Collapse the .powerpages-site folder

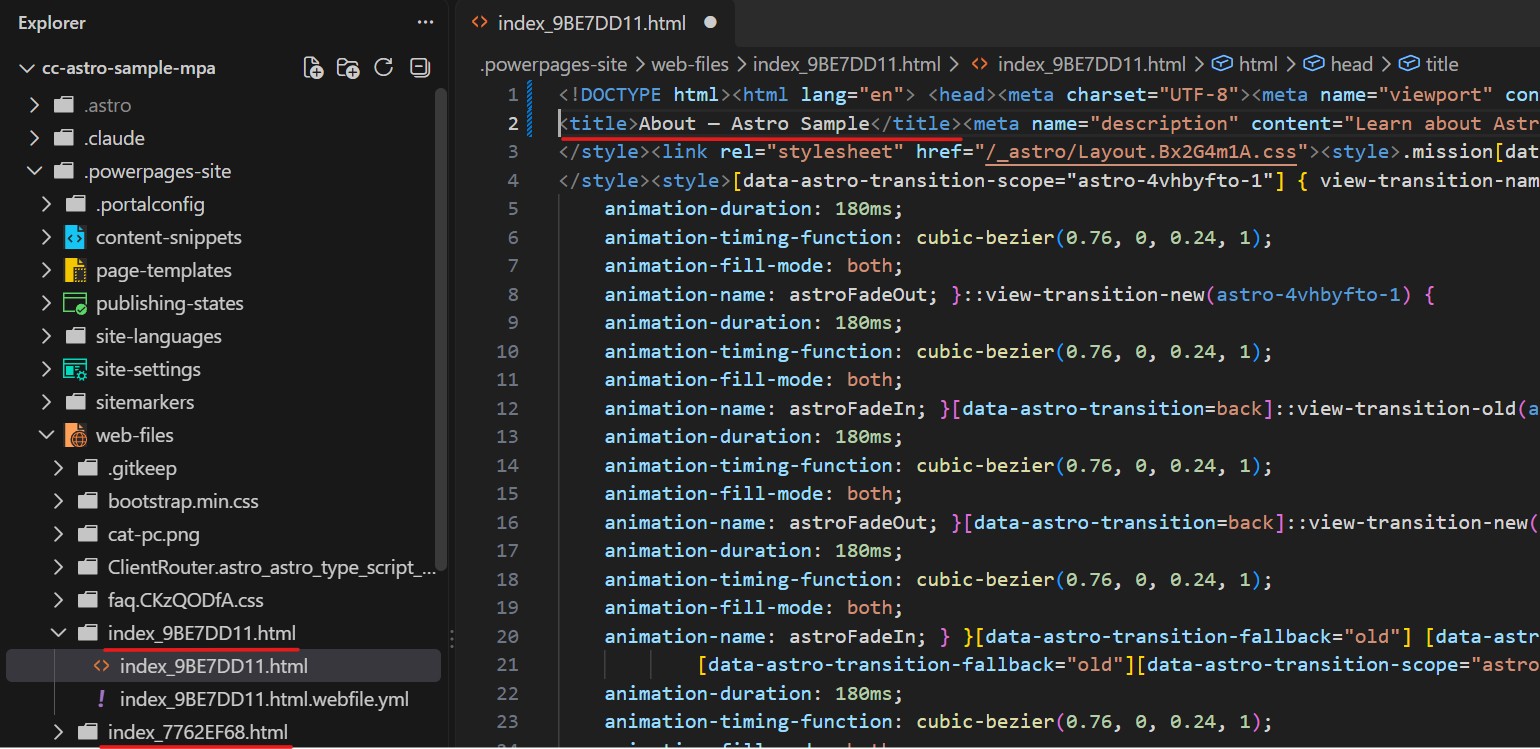pyautogui.click(x=34, y=171)
